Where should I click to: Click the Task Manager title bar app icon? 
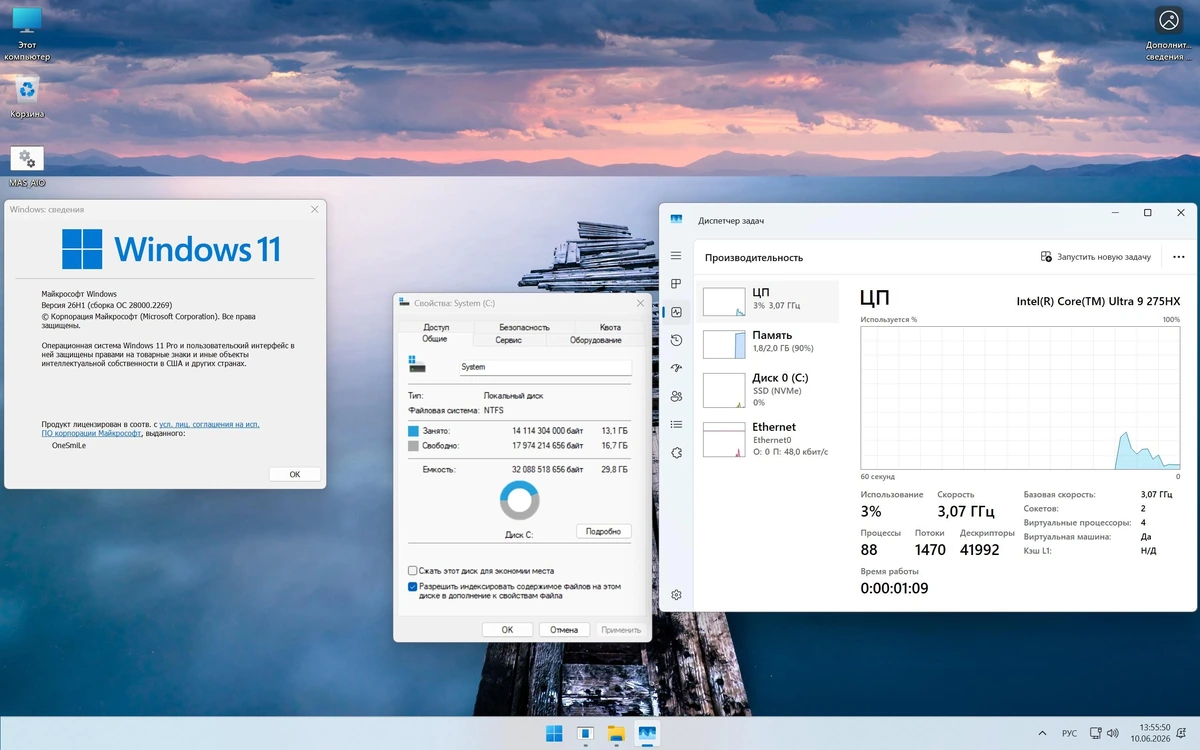pos(677,220)
